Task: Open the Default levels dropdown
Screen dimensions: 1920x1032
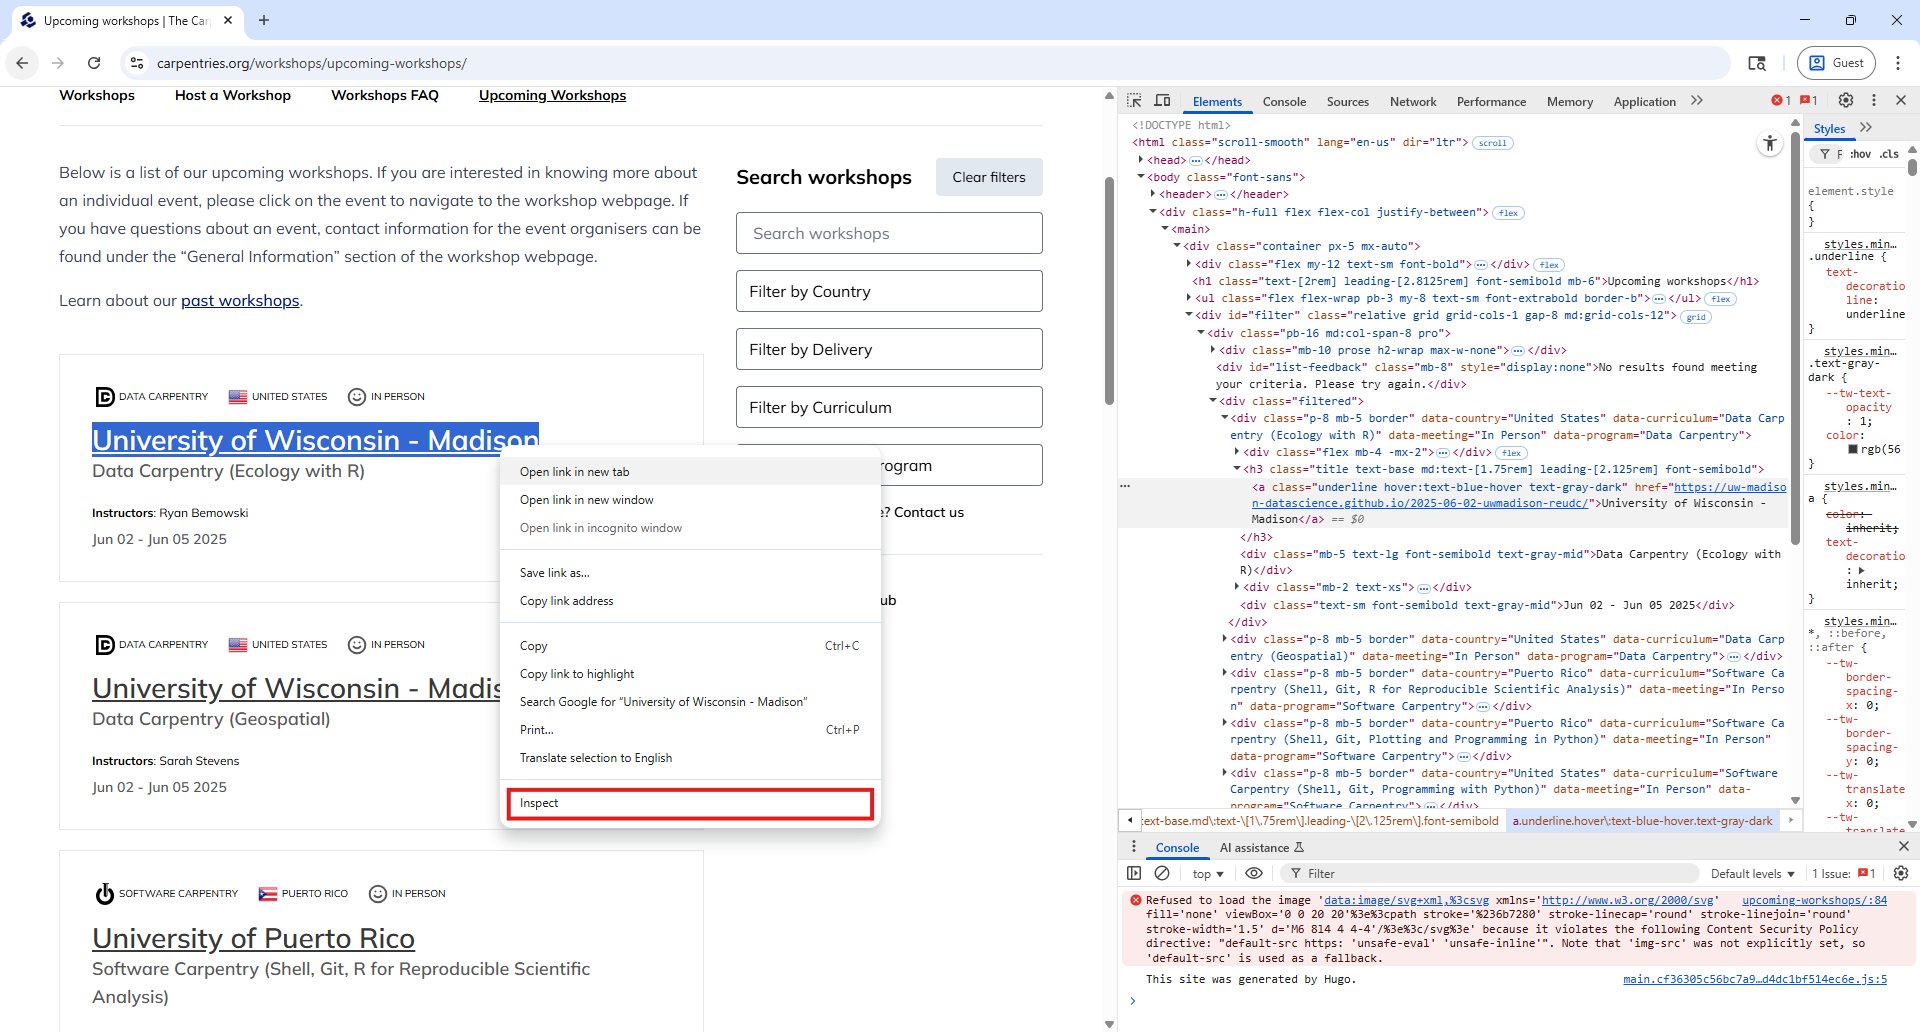Action: 1751,873
